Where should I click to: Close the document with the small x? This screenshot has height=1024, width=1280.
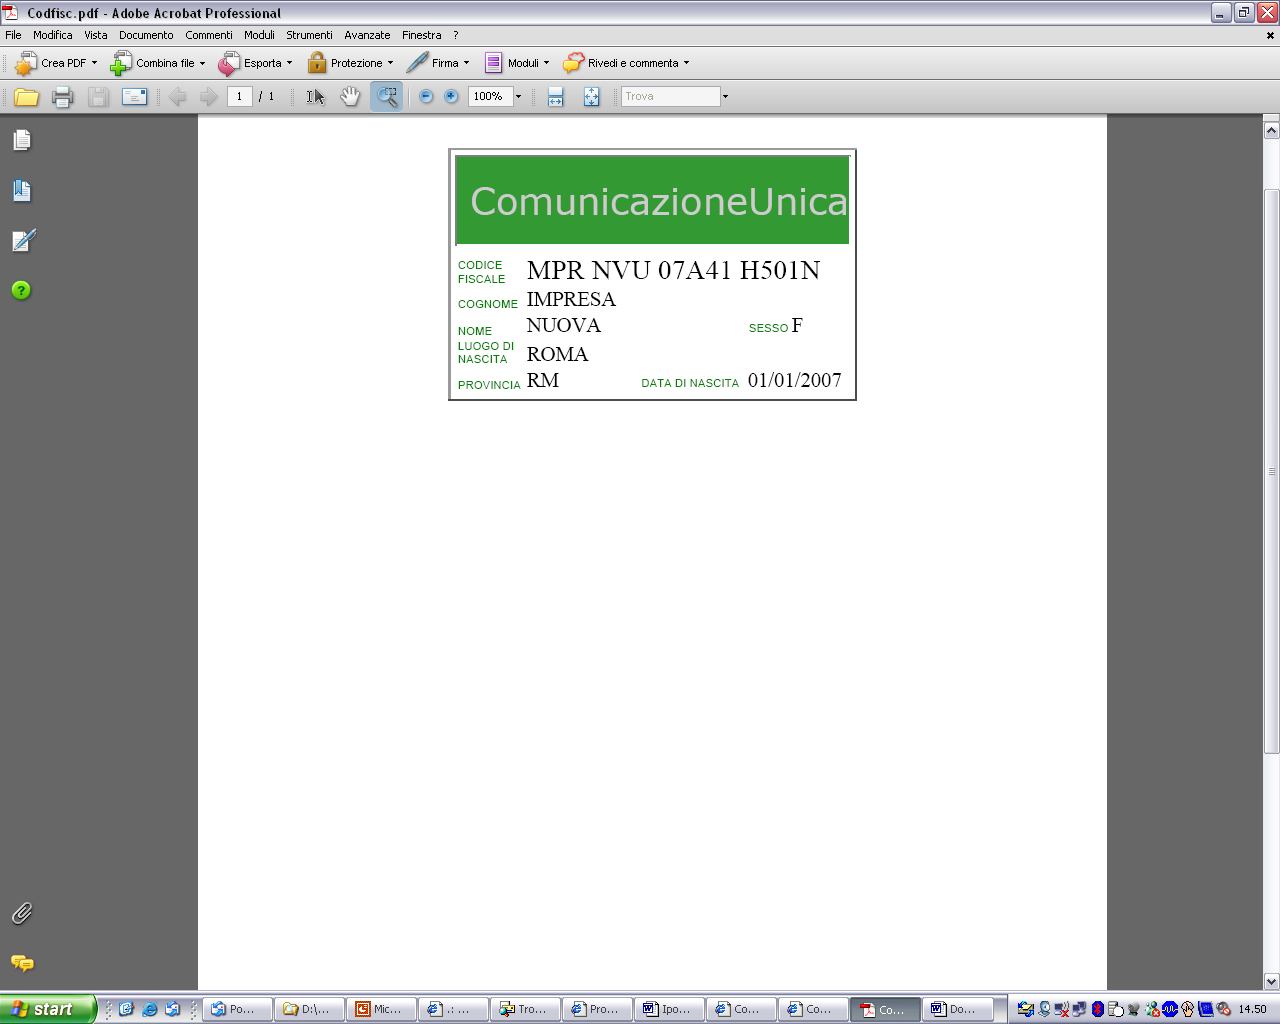pyautogui.click(x=1270, y=35)
